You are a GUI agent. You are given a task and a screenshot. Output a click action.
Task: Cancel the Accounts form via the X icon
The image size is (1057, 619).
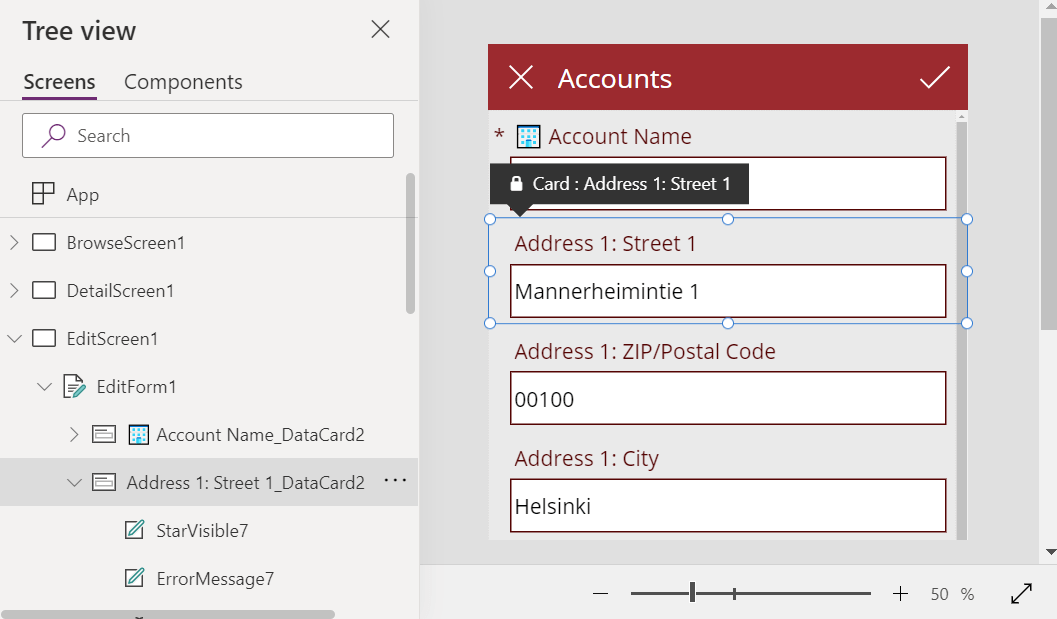point(519,77)
